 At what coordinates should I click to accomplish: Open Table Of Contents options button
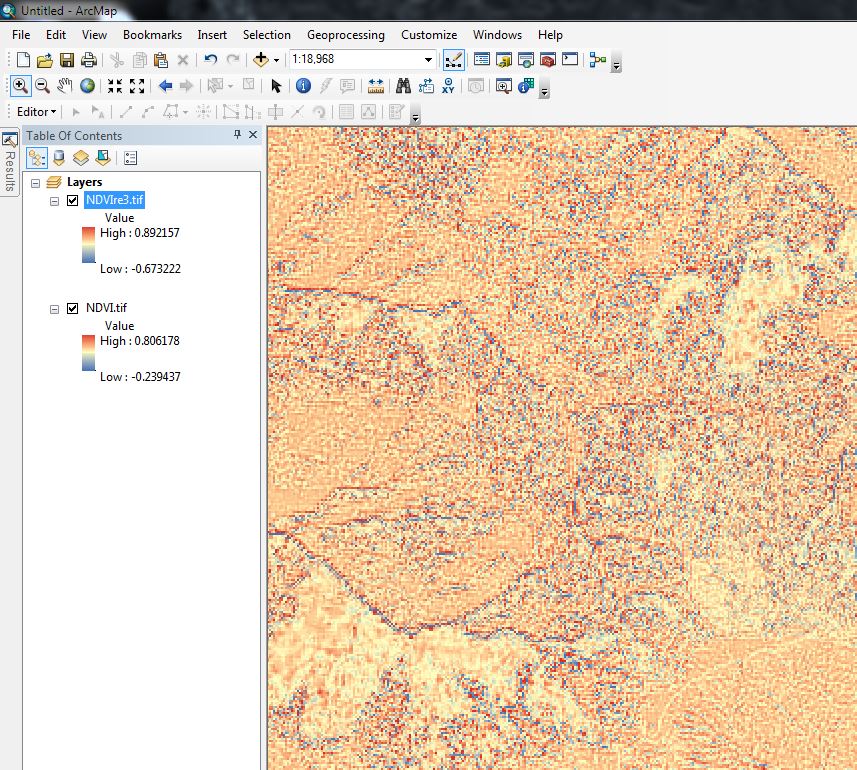[130, 158]
